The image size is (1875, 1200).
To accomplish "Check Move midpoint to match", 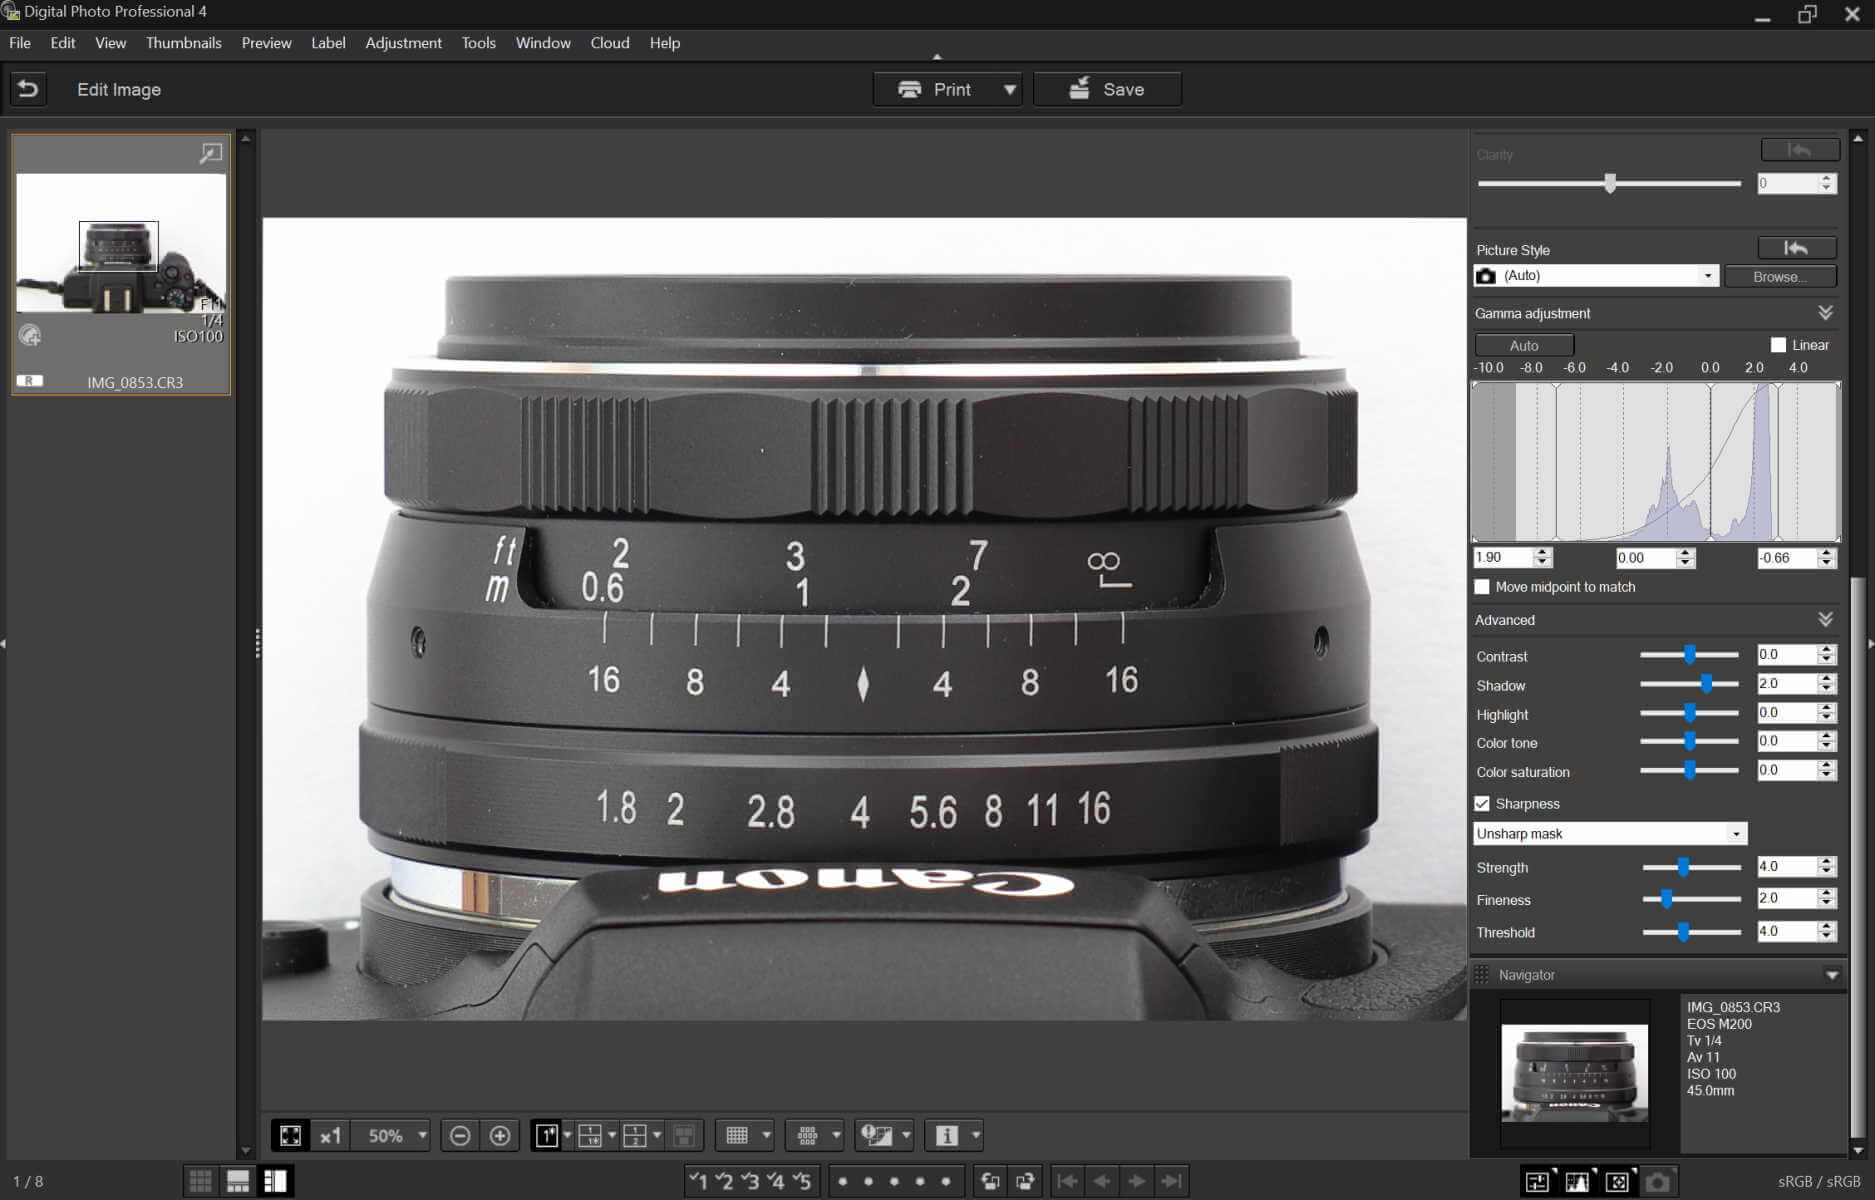I will (x=1482, y=587).
